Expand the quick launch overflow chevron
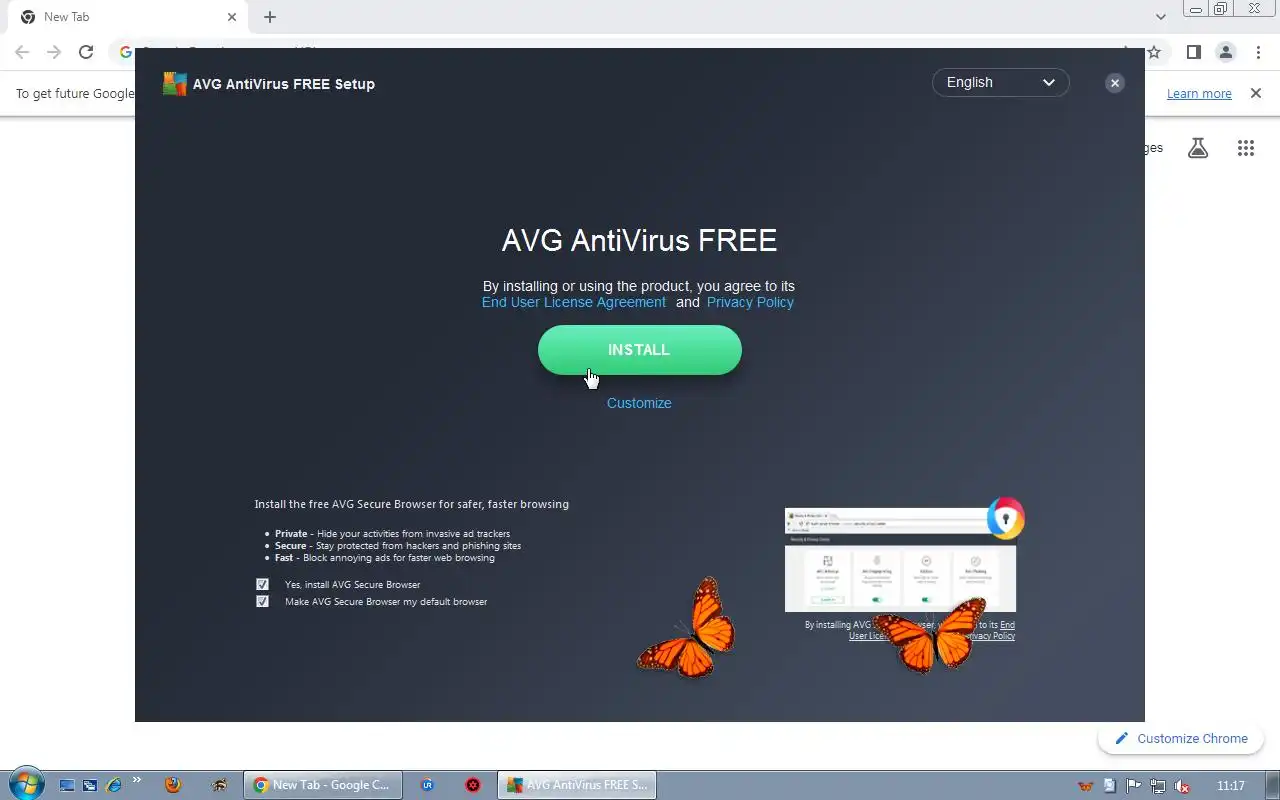1280x800 pixels. 136,781
